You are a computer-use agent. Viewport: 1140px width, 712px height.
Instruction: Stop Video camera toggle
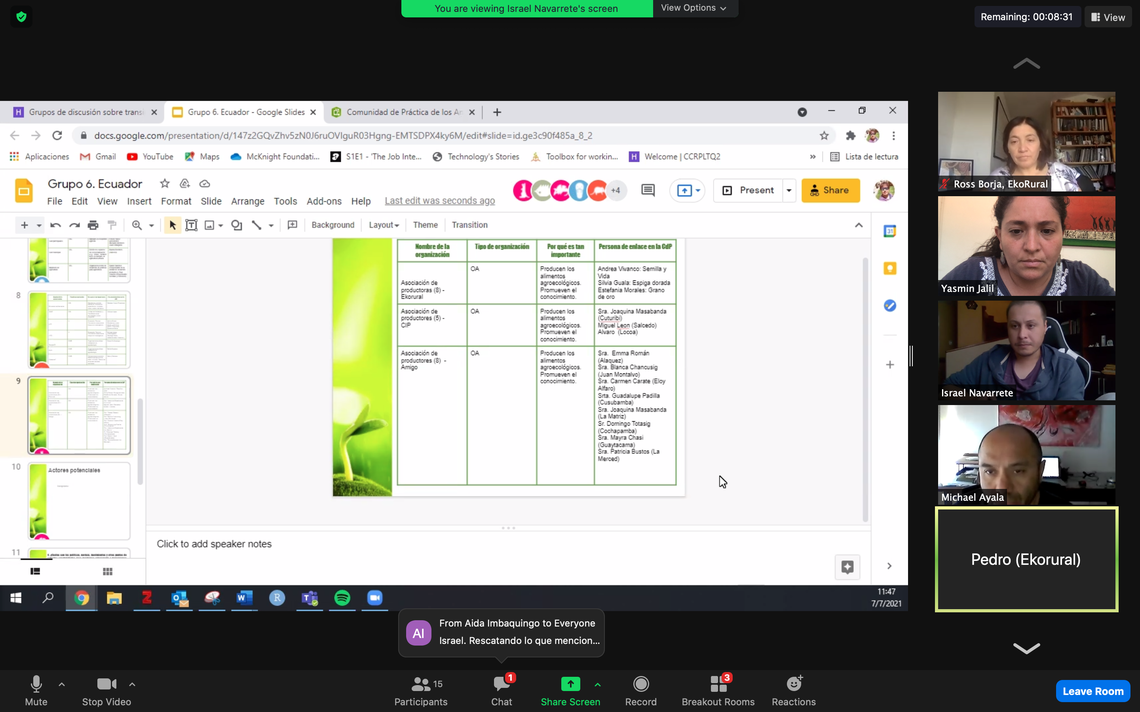tap(106, 689)
